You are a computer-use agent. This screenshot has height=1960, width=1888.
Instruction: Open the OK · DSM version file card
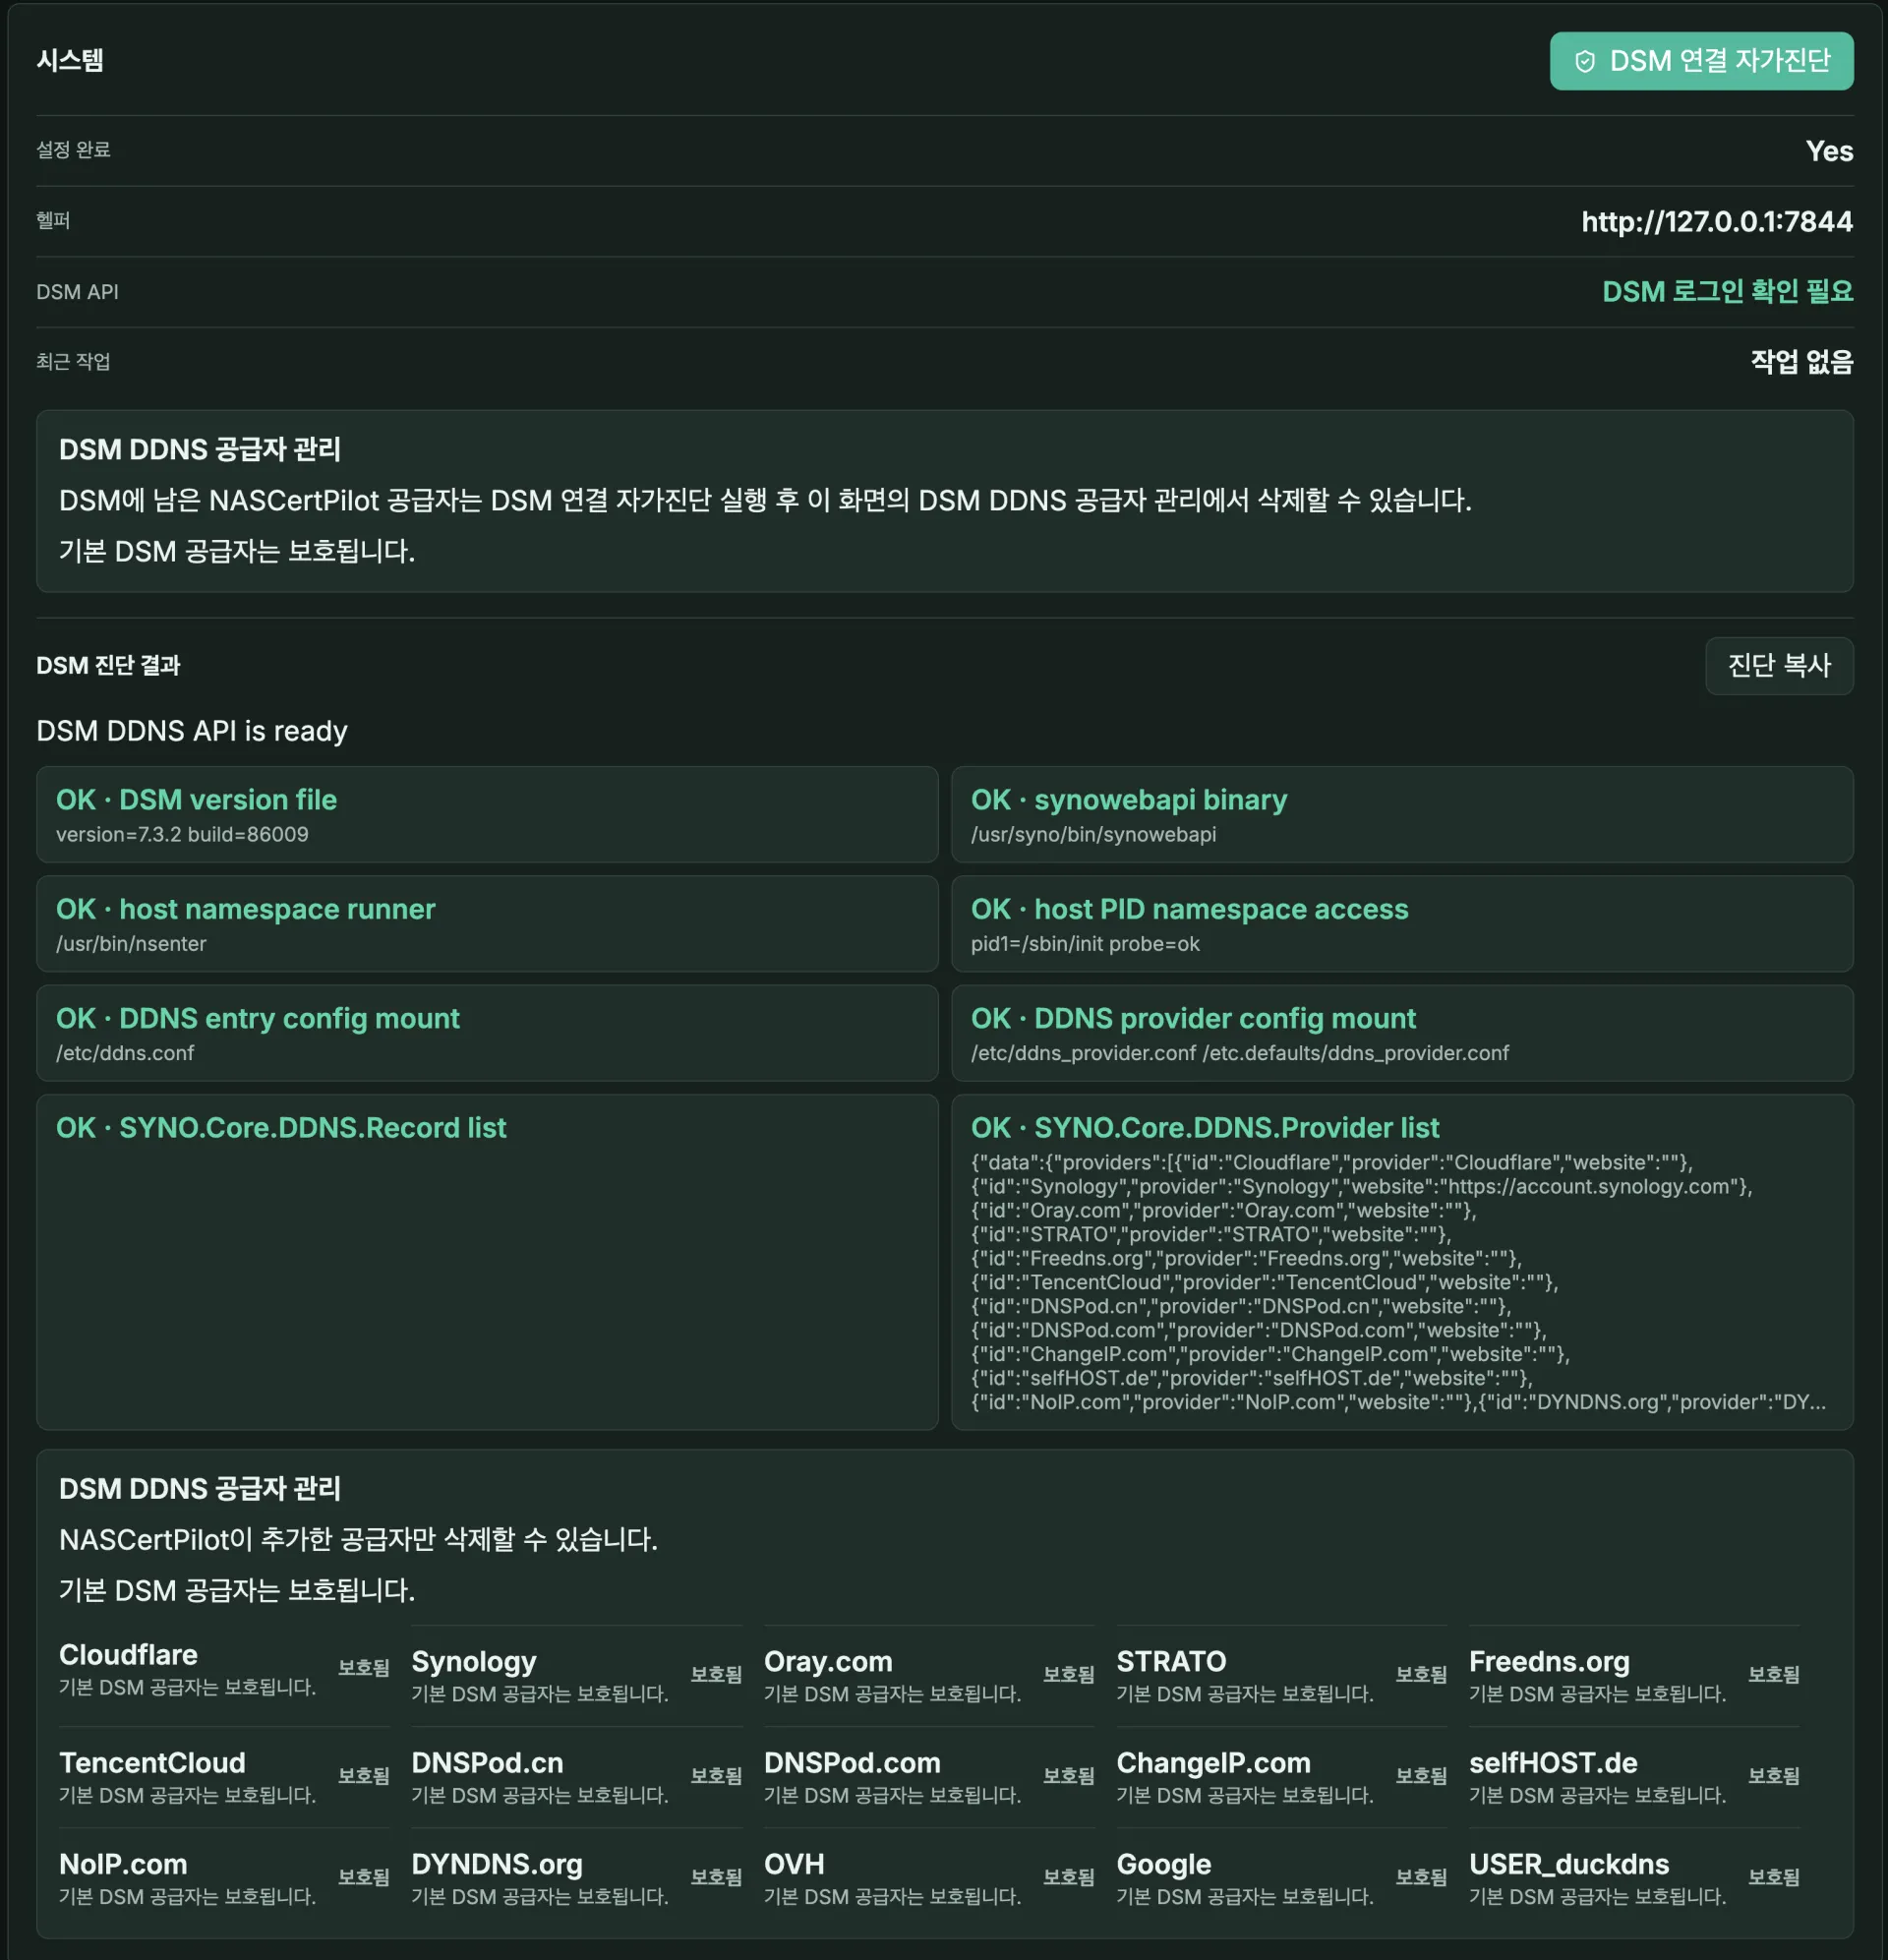coord(487,815)
